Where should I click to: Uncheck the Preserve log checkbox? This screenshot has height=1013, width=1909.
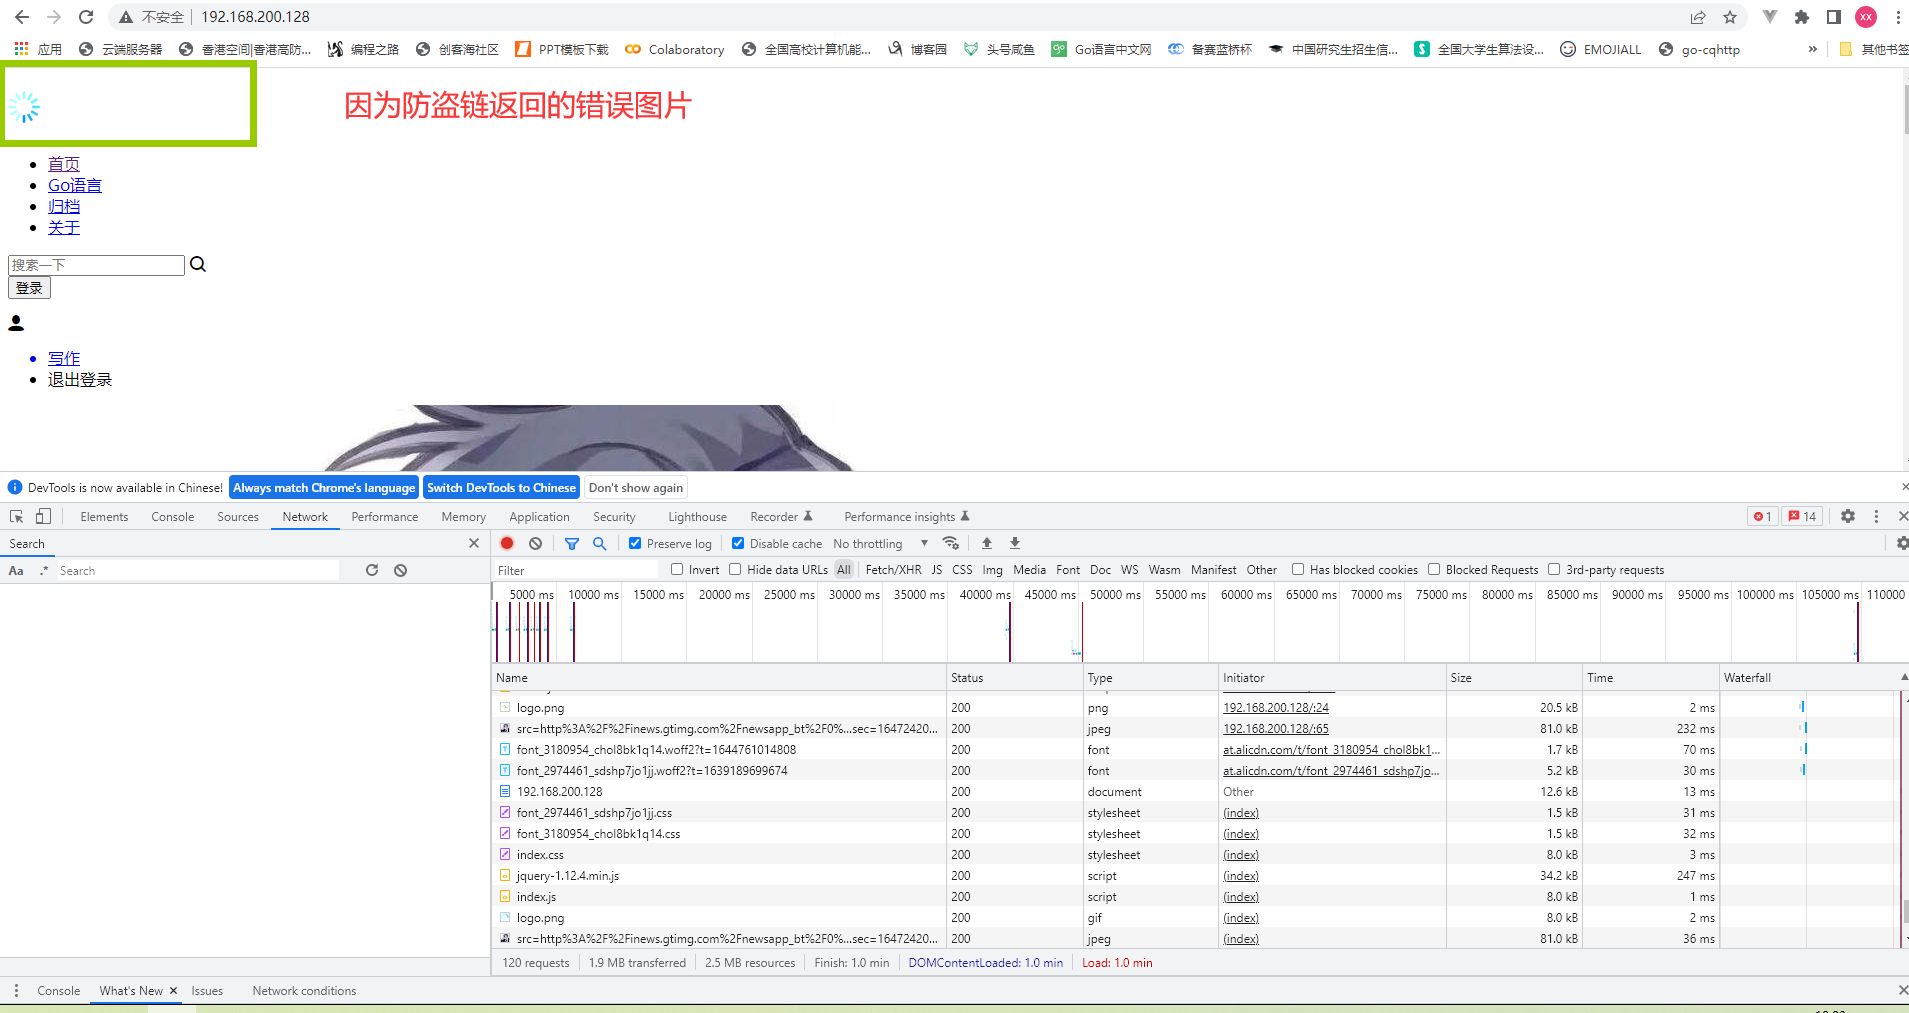pyautogui.click(x=635, y=543)
